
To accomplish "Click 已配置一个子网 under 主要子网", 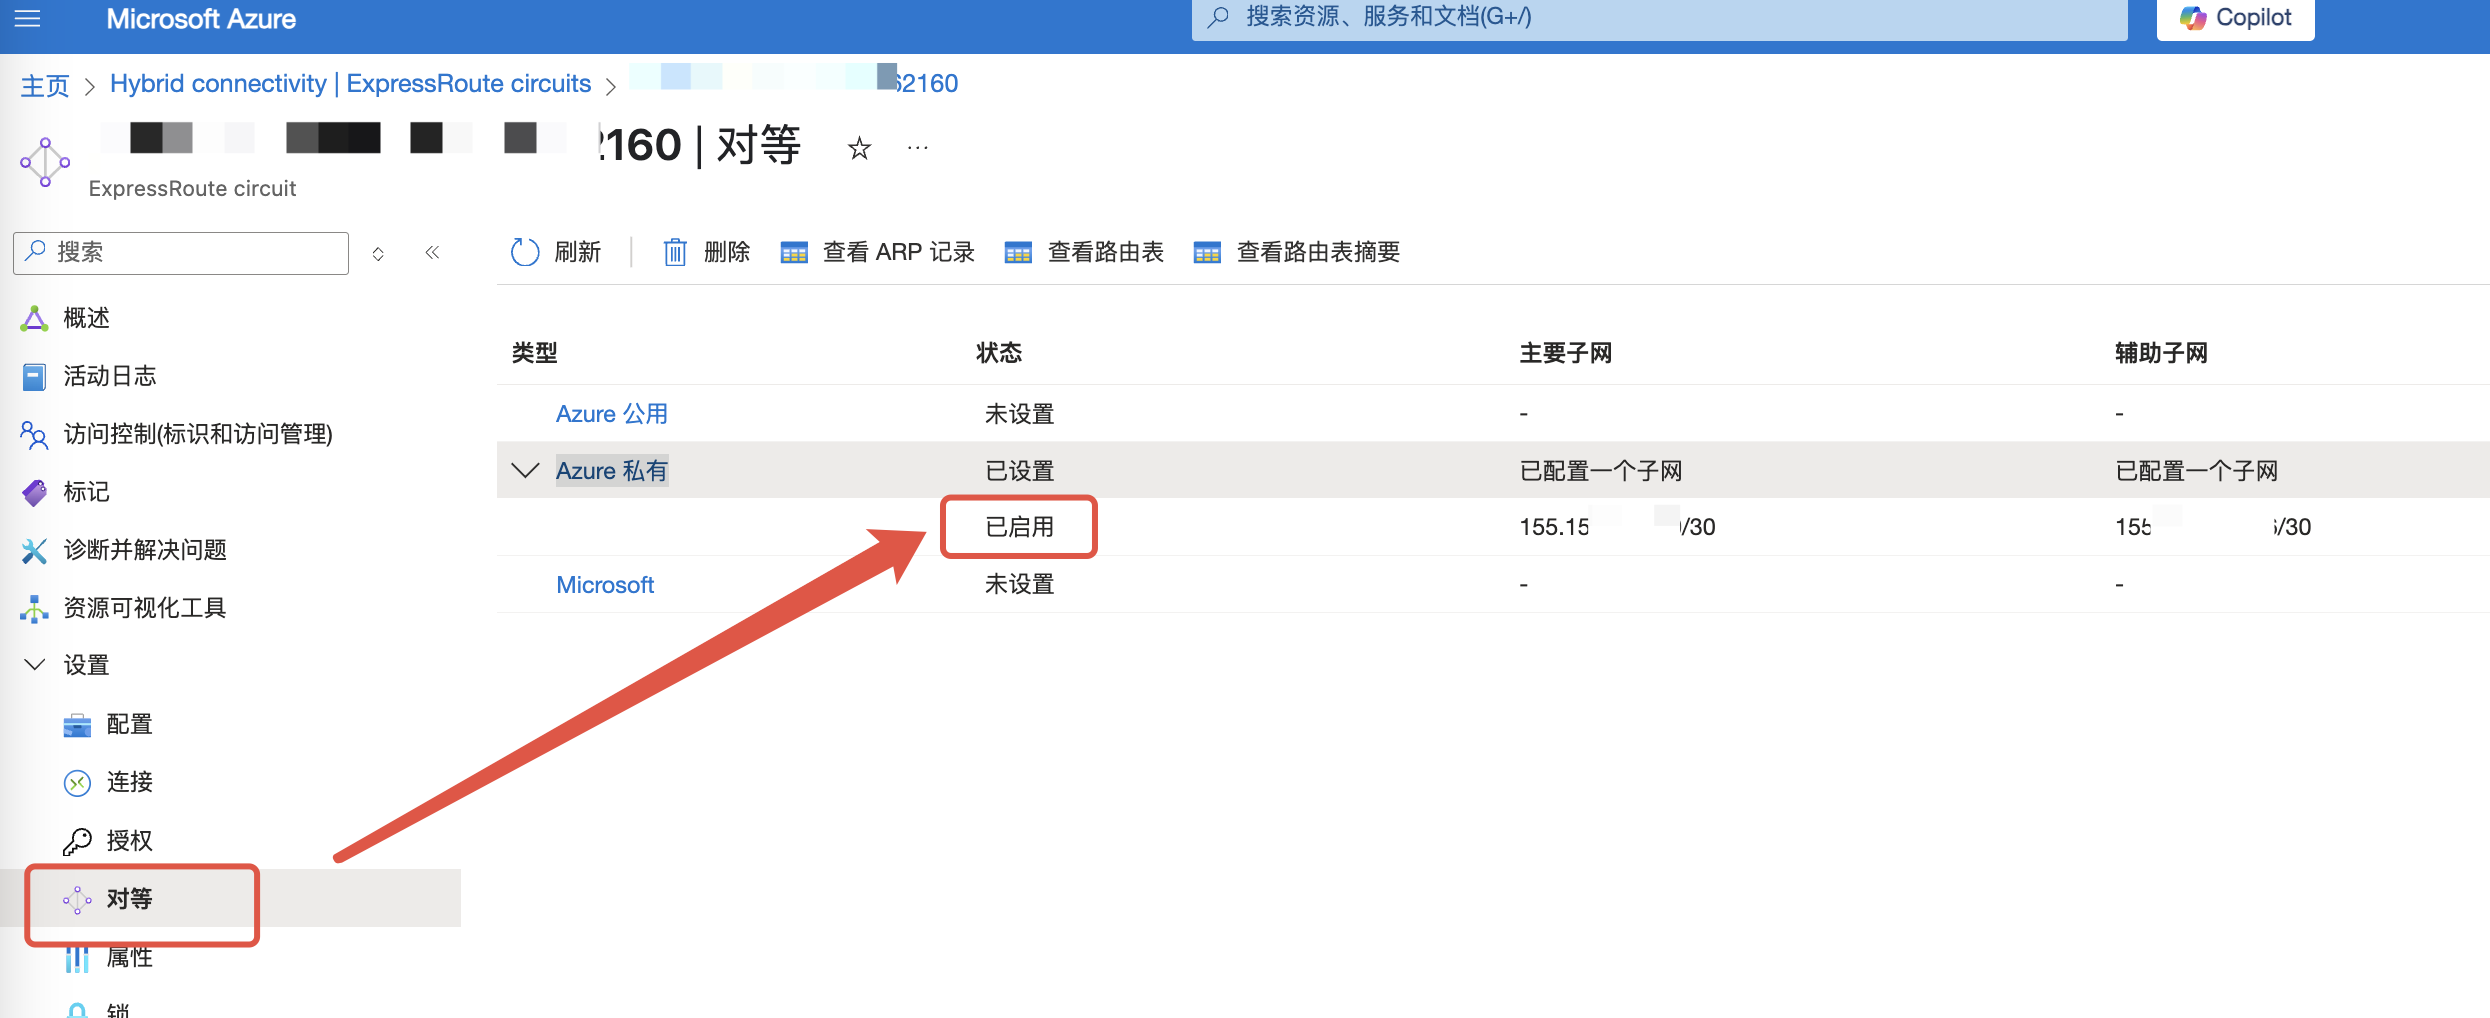I will point(1601,471).
